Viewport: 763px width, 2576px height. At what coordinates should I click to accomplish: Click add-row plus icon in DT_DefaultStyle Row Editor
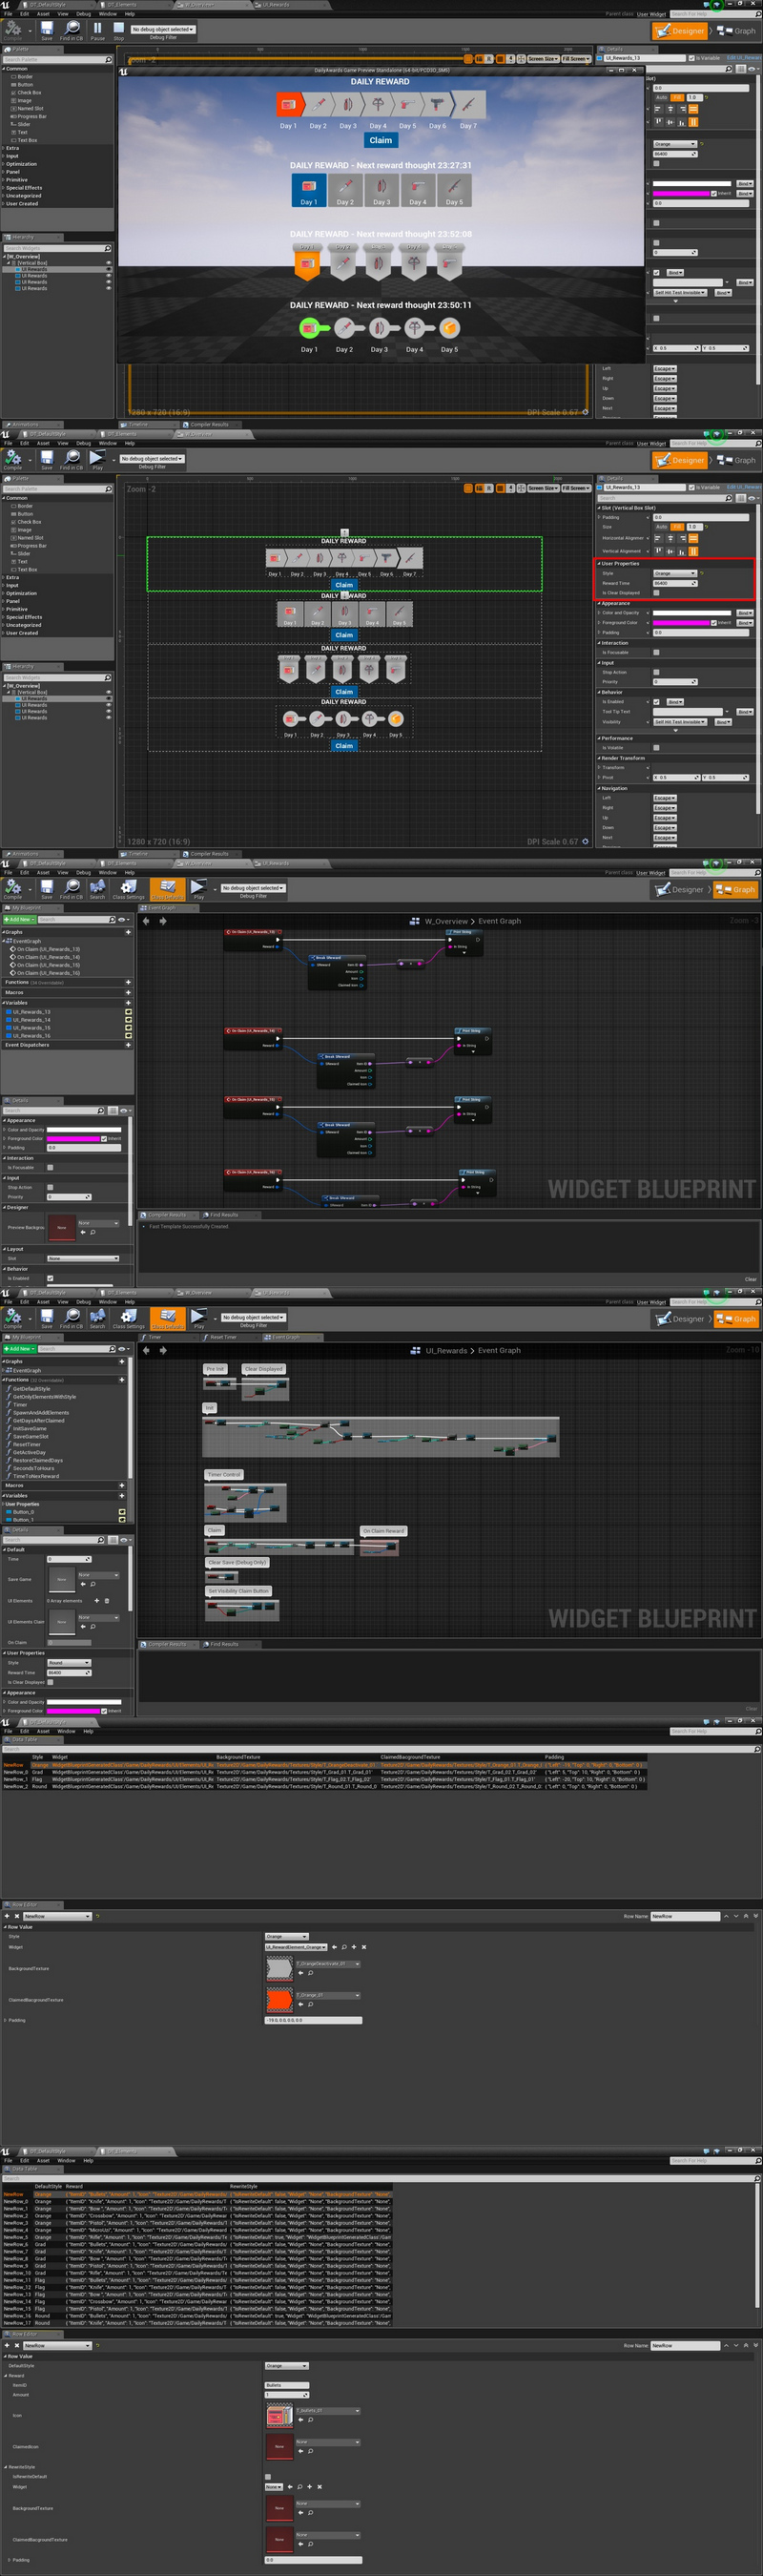point(7,1916)
